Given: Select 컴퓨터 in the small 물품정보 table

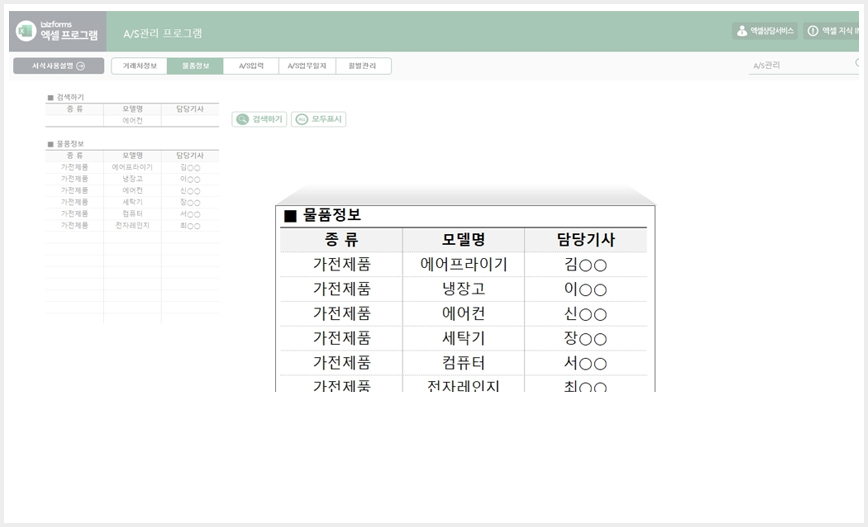Looking at the screenshot, I should [x=132, y=214].
